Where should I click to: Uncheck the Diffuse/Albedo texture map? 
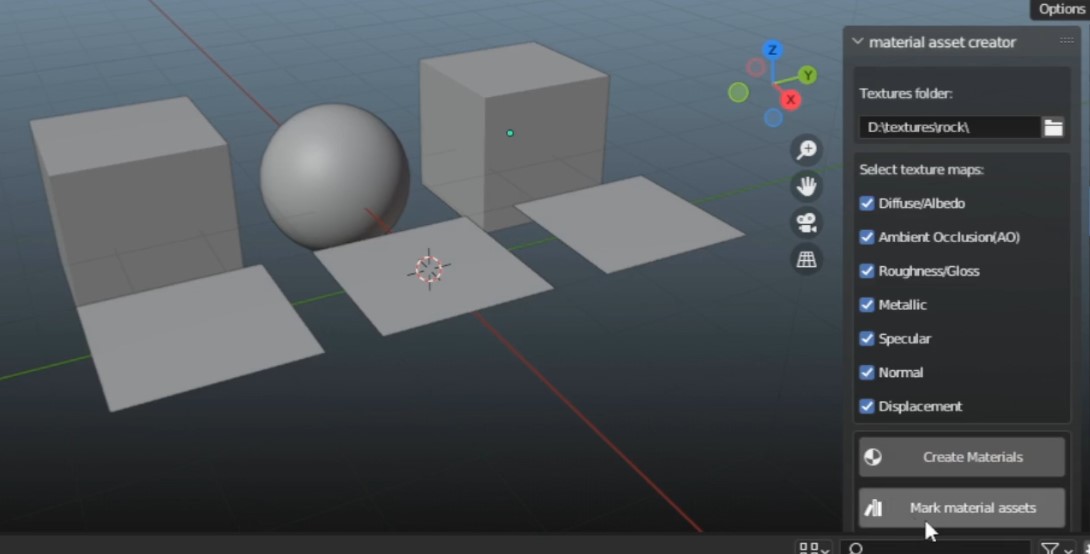click(x=867, y=203)
